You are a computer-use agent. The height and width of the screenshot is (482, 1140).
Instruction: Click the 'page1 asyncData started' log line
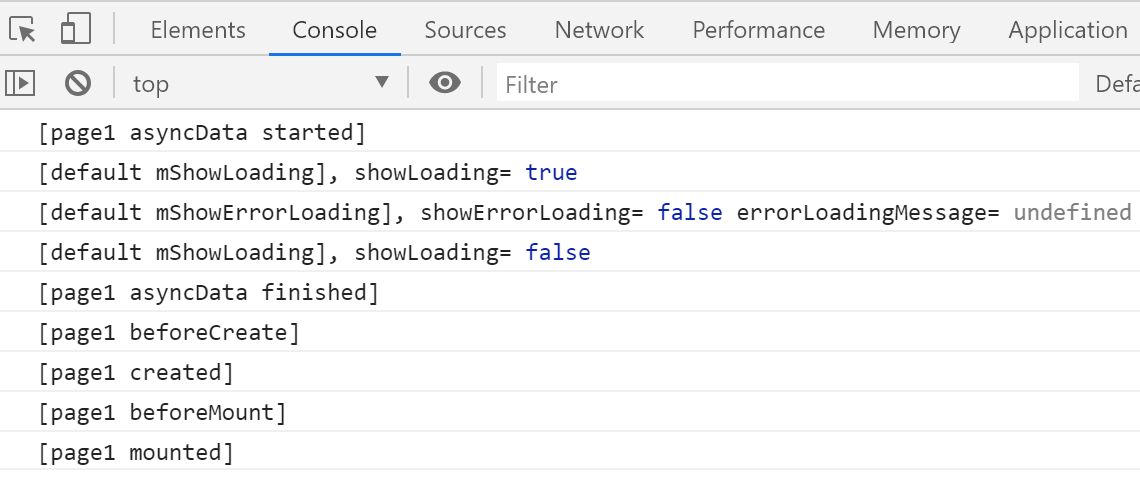coord(202,132)
